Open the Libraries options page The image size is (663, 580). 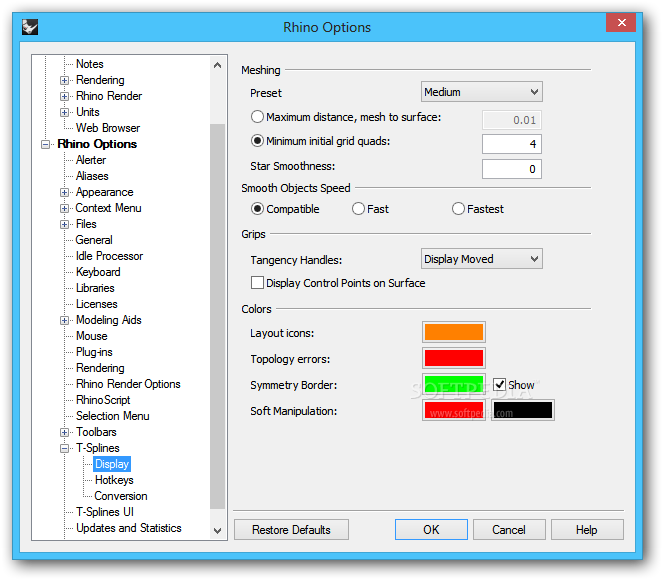pyautogui.click(x=95, y=288)
